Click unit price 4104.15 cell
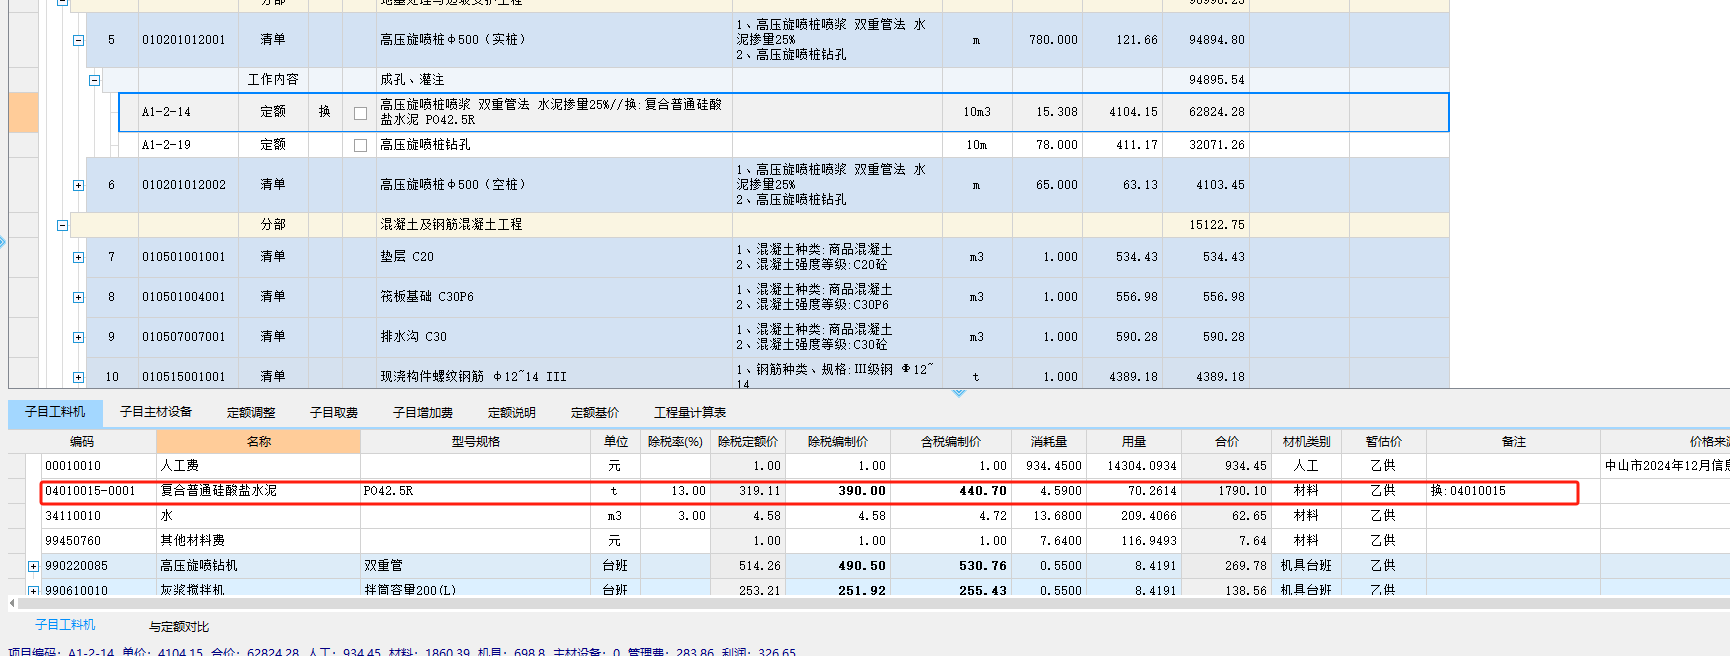Image resolution: width=1730 pixels, height=656 pixels. (1133, 112)
